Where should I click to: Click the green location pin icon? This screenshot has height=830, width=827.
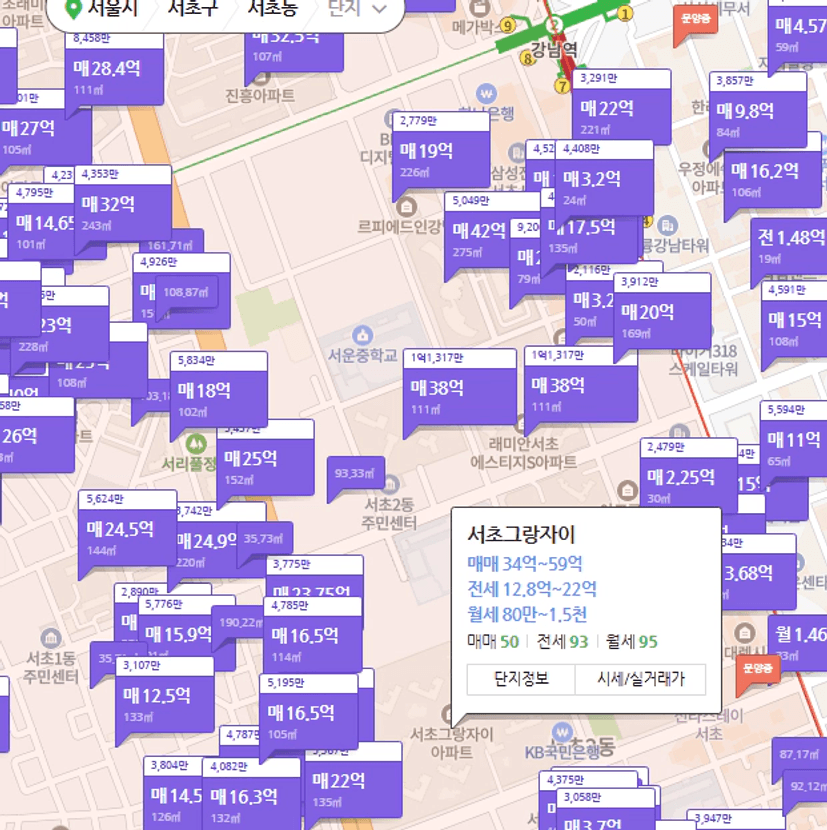[73, 8]
